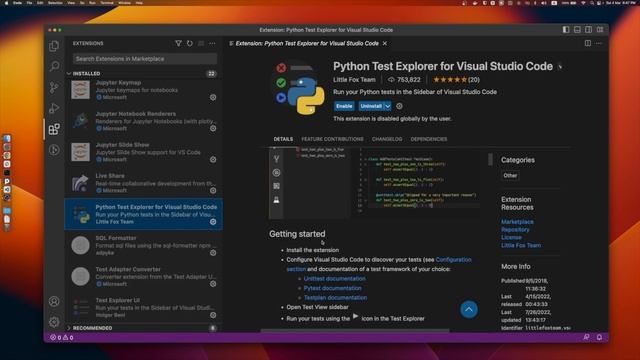The image size is (640, 360).
Task: Open the Uninstall dropdown arrow
Action: coord(388,106)
